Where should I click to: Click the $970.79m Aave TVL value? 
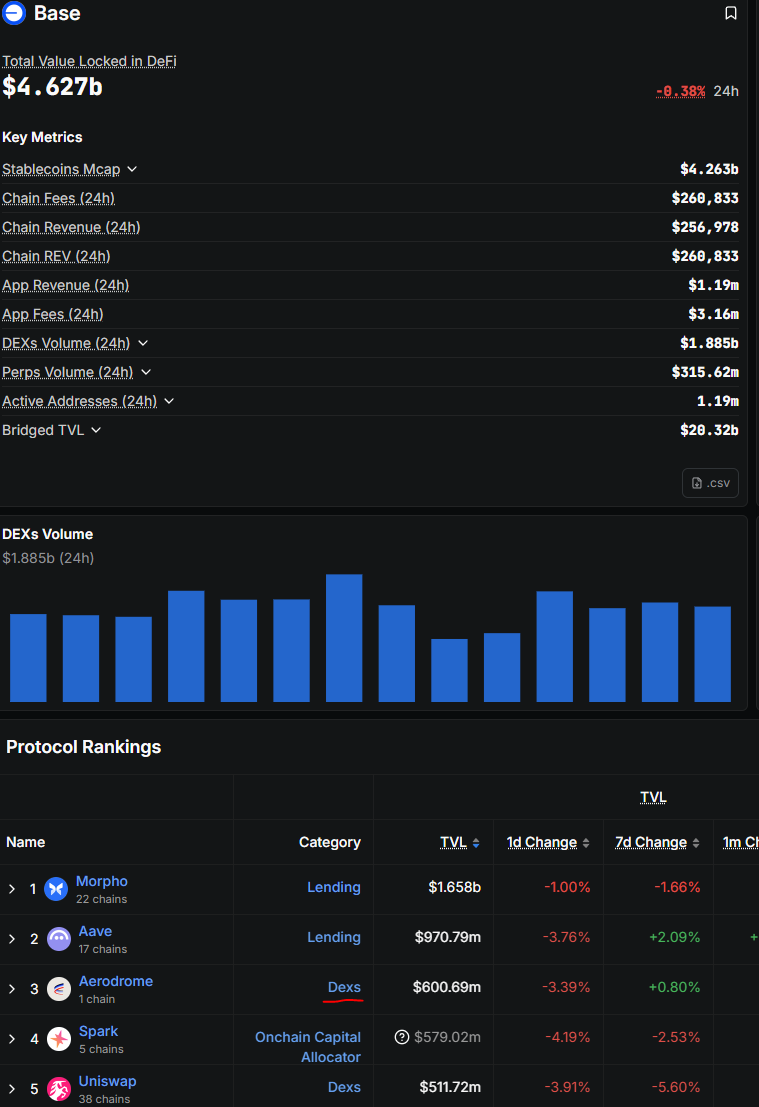click(x=448, y=938)
